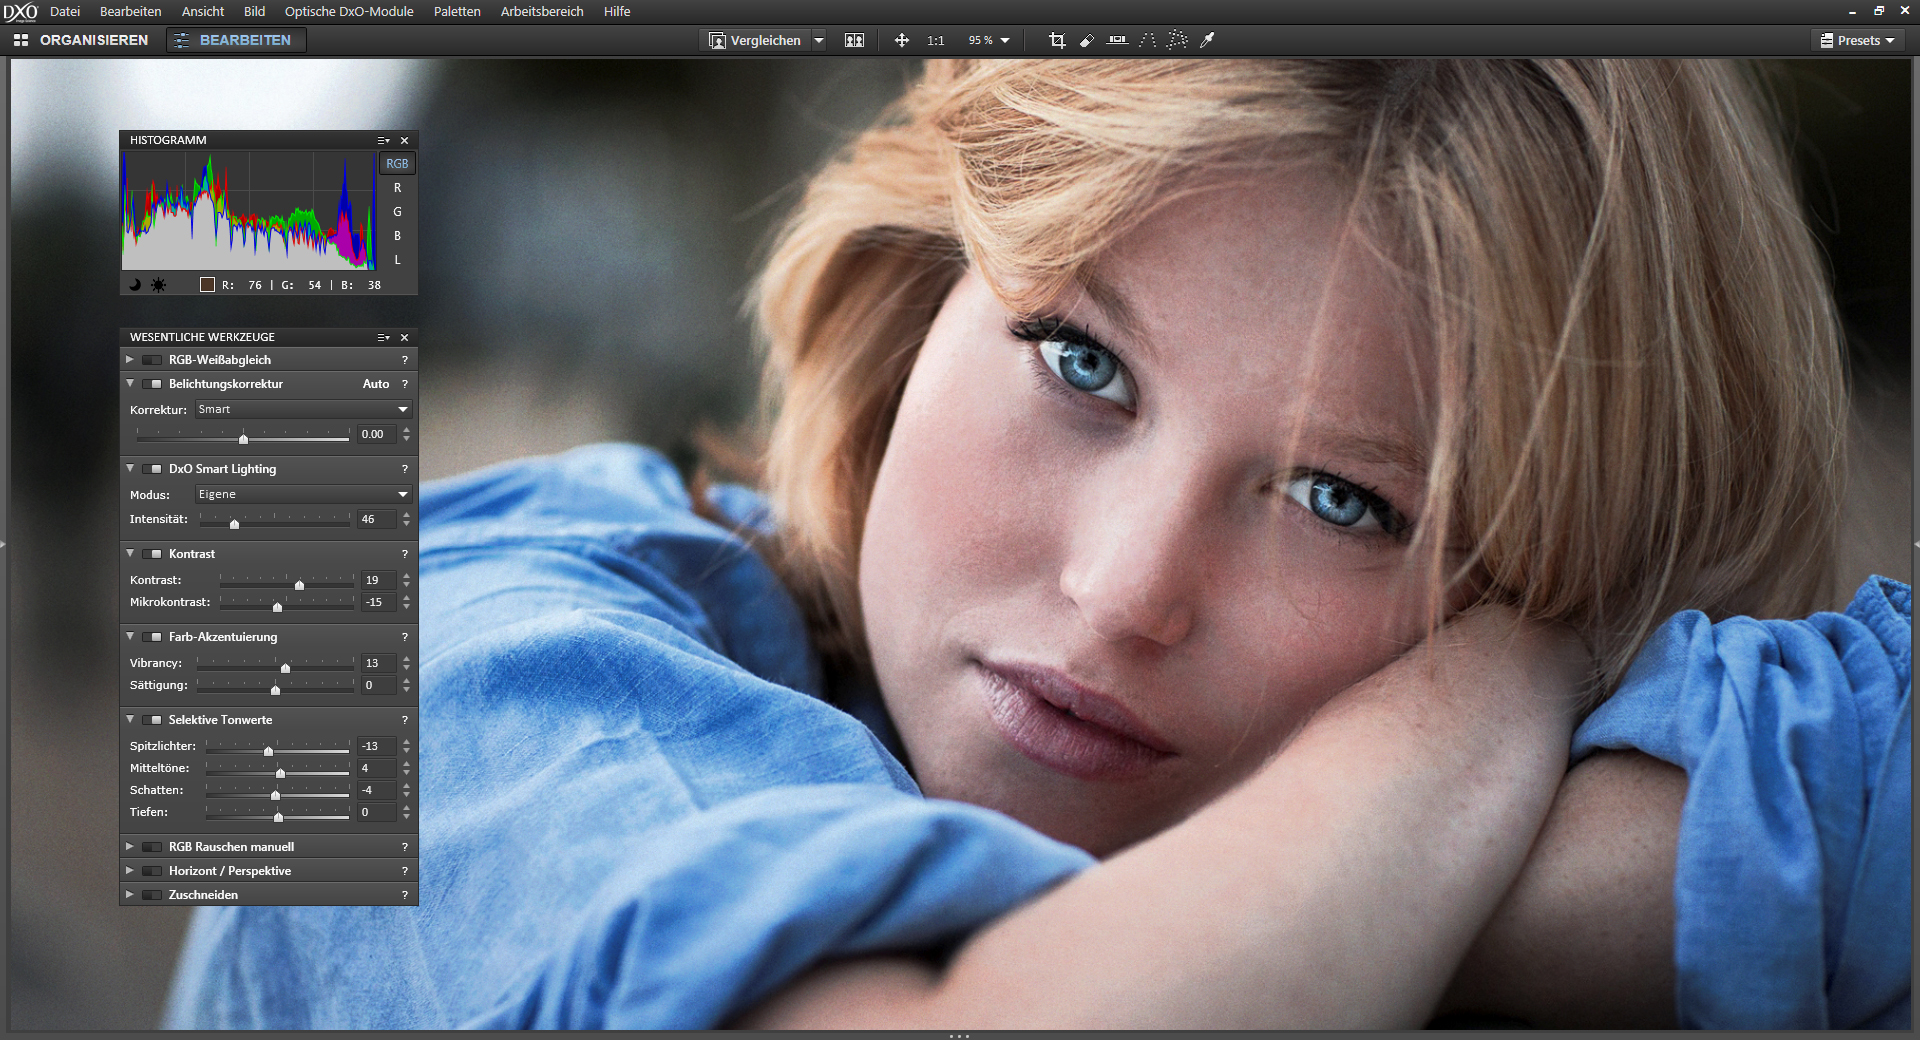Select the dust removal eraser tool
The height and width of the screenshot is (1040, 1920).
[1087, 40]
